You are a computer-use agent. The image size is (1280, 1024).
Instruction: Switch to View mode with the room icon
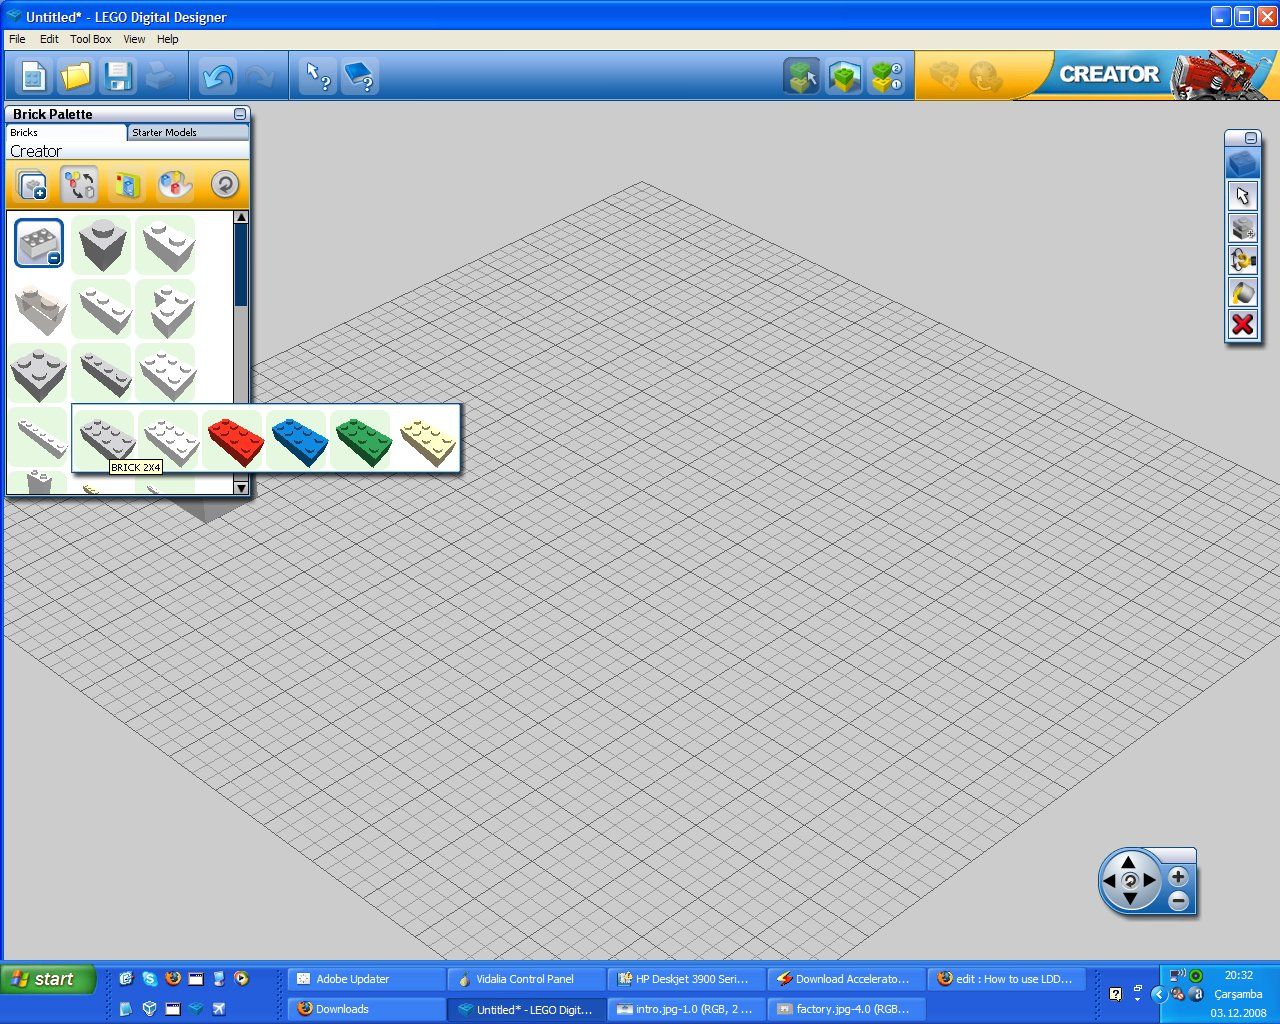pos(844,75)
